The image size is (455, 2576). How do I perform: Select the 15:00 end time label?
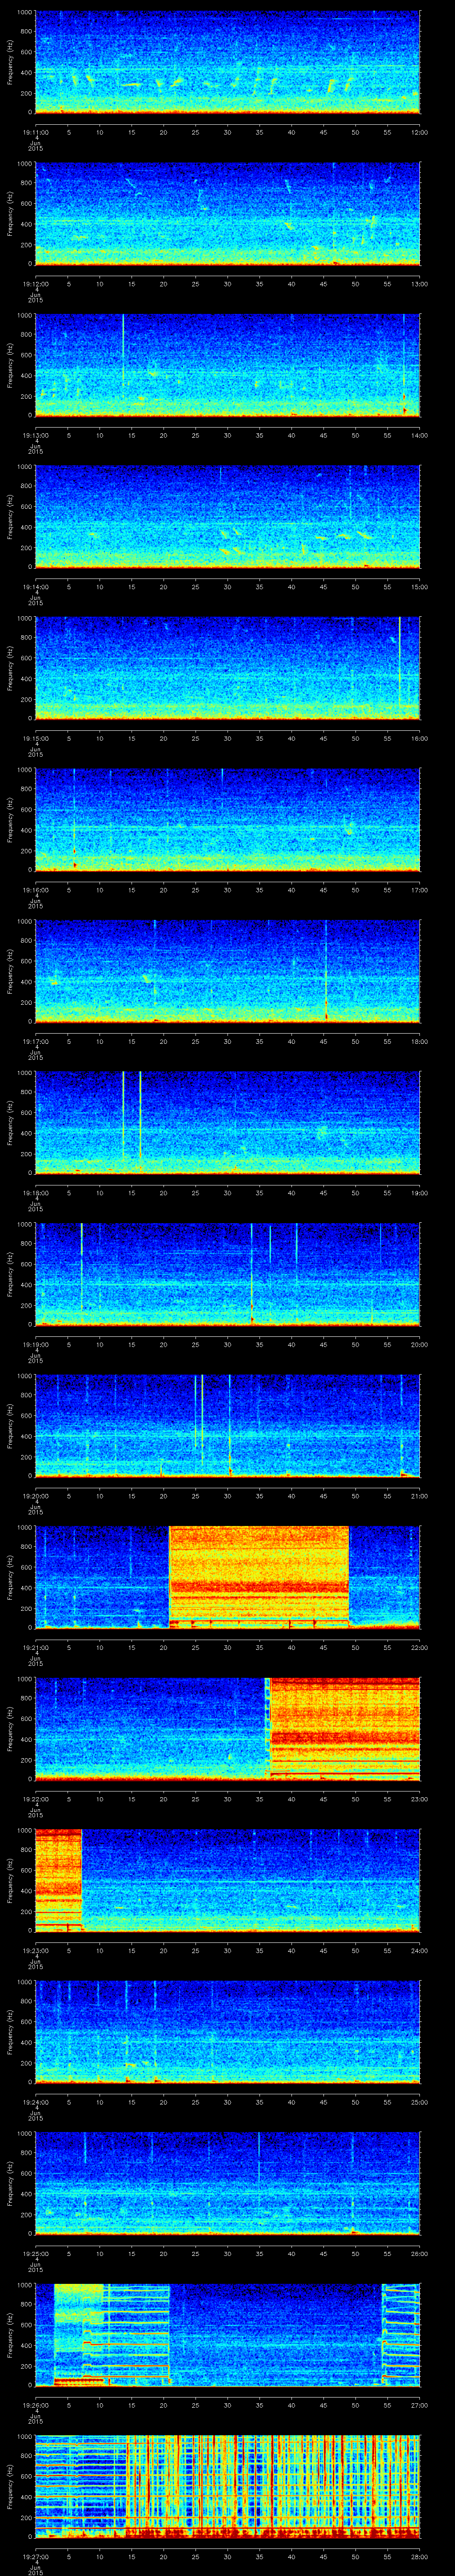coord(419,586)
